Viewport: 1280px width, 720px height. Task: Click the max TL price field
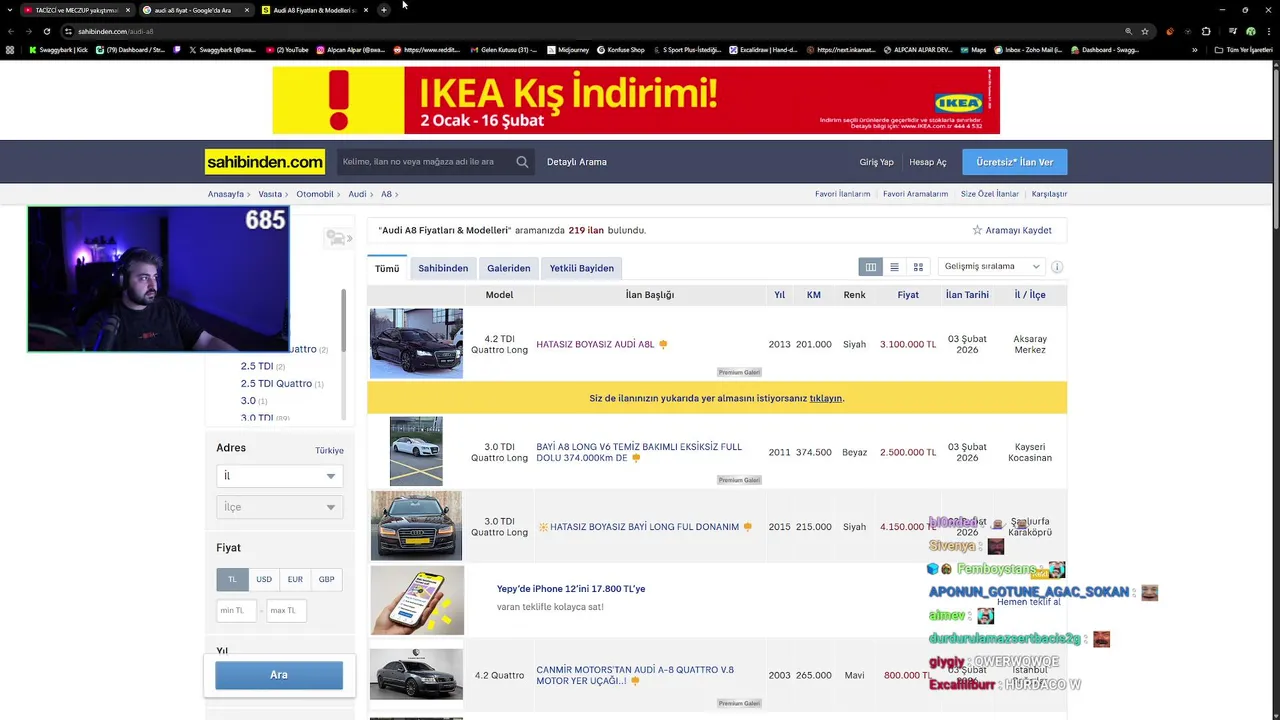[x=286, y=610]
